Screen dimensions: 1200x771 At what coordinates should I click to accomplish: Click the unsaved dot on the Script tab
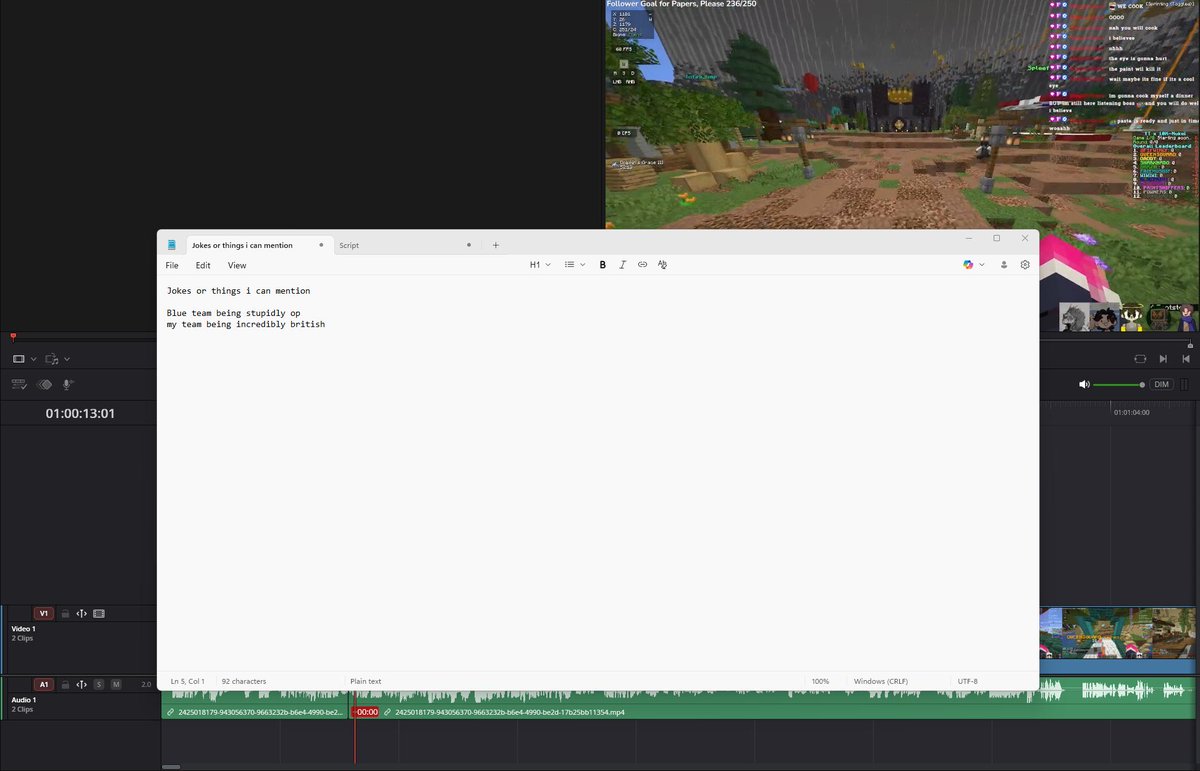[469, 245]
